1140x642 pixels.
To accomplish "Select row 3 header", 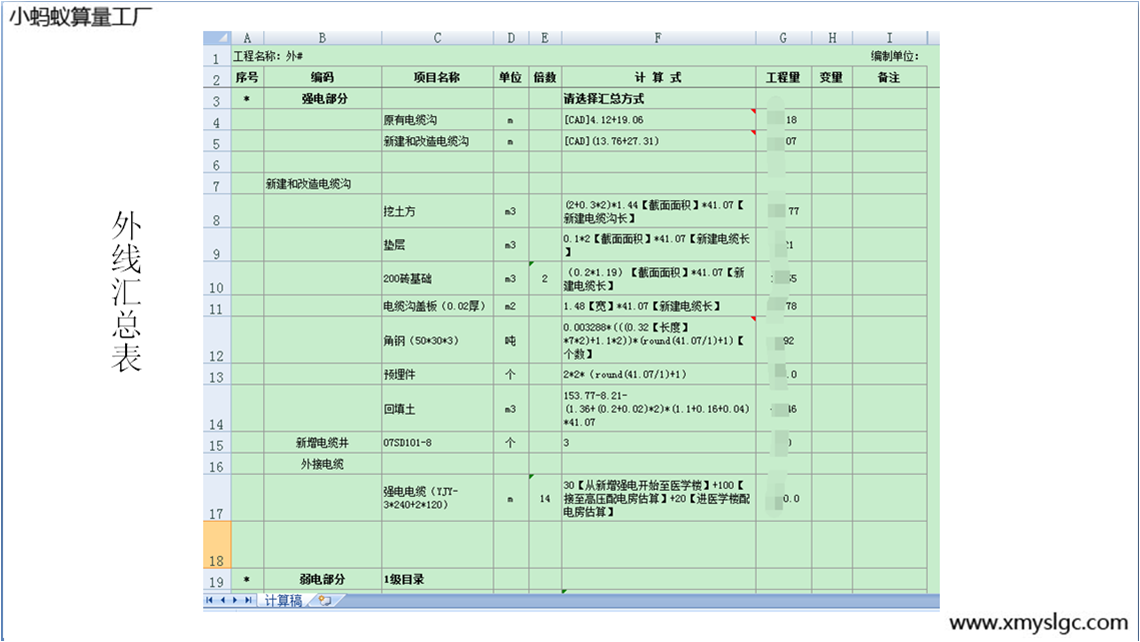I will (x=217, y=99).
